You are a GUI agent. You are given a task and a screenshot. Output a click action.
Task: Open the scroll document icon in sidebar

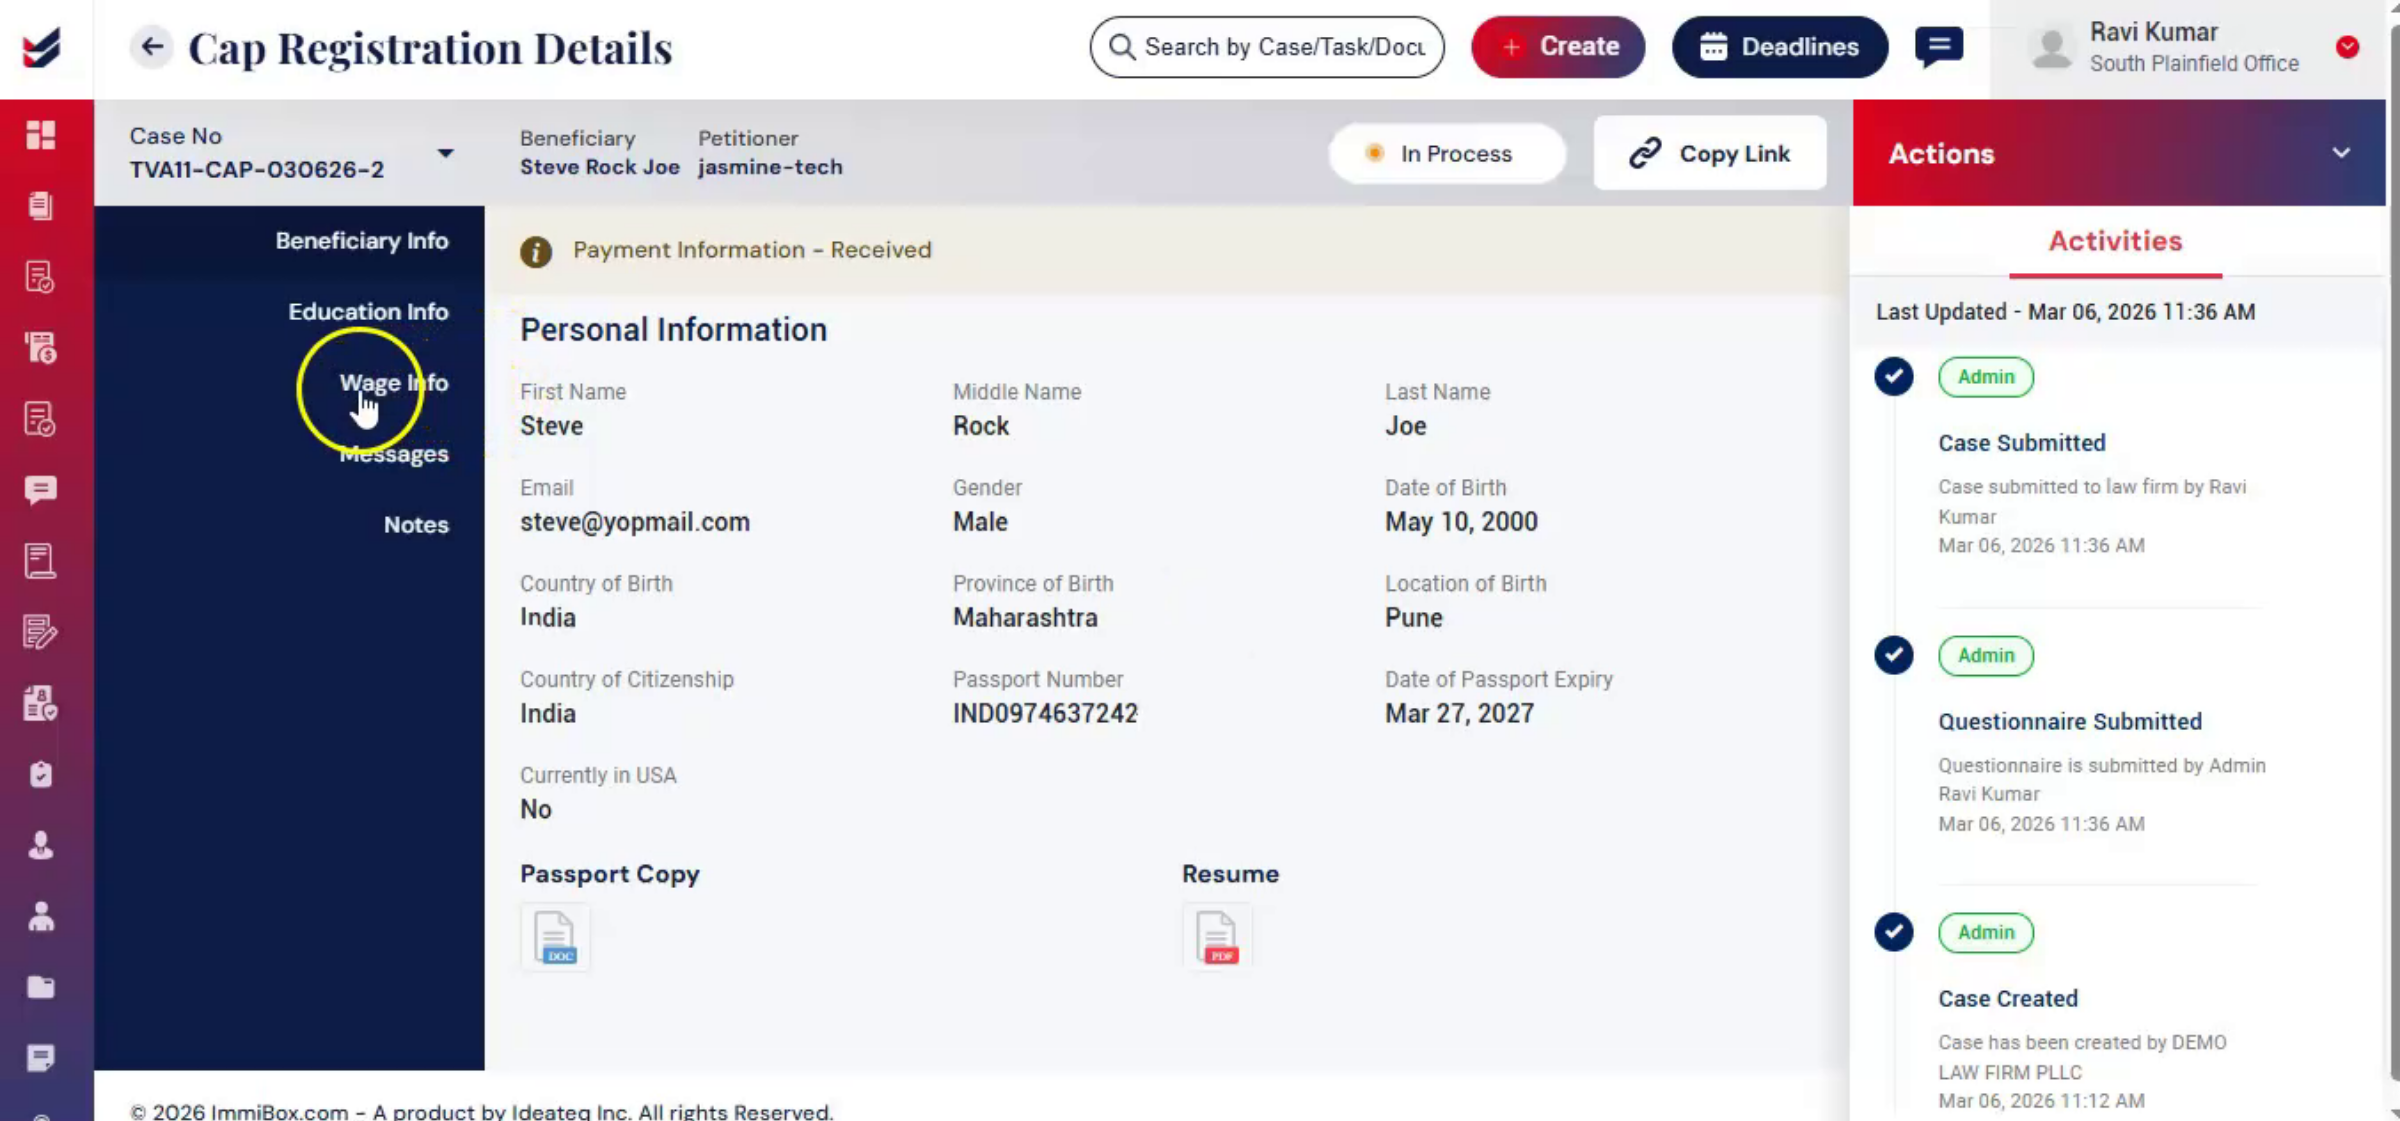(40, 560)
